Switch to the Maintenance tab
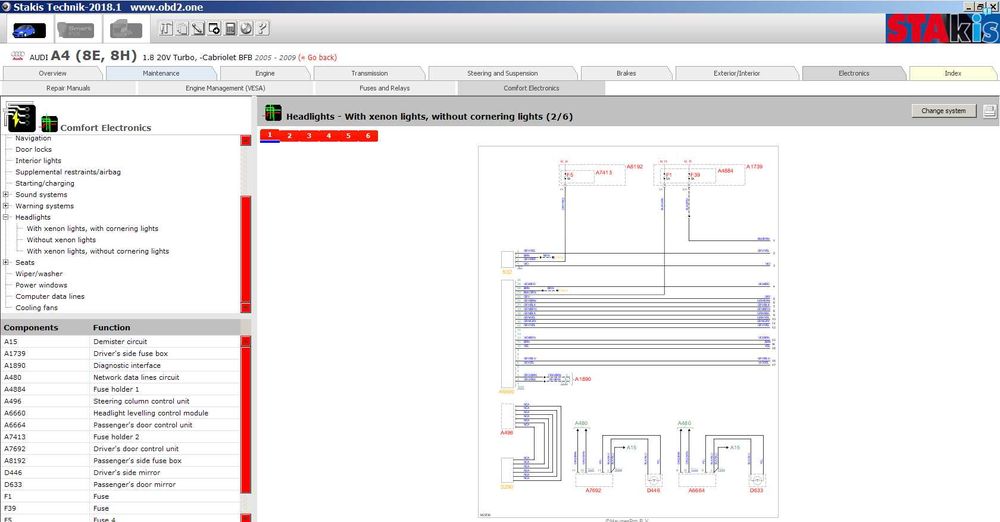 (161, 73)
